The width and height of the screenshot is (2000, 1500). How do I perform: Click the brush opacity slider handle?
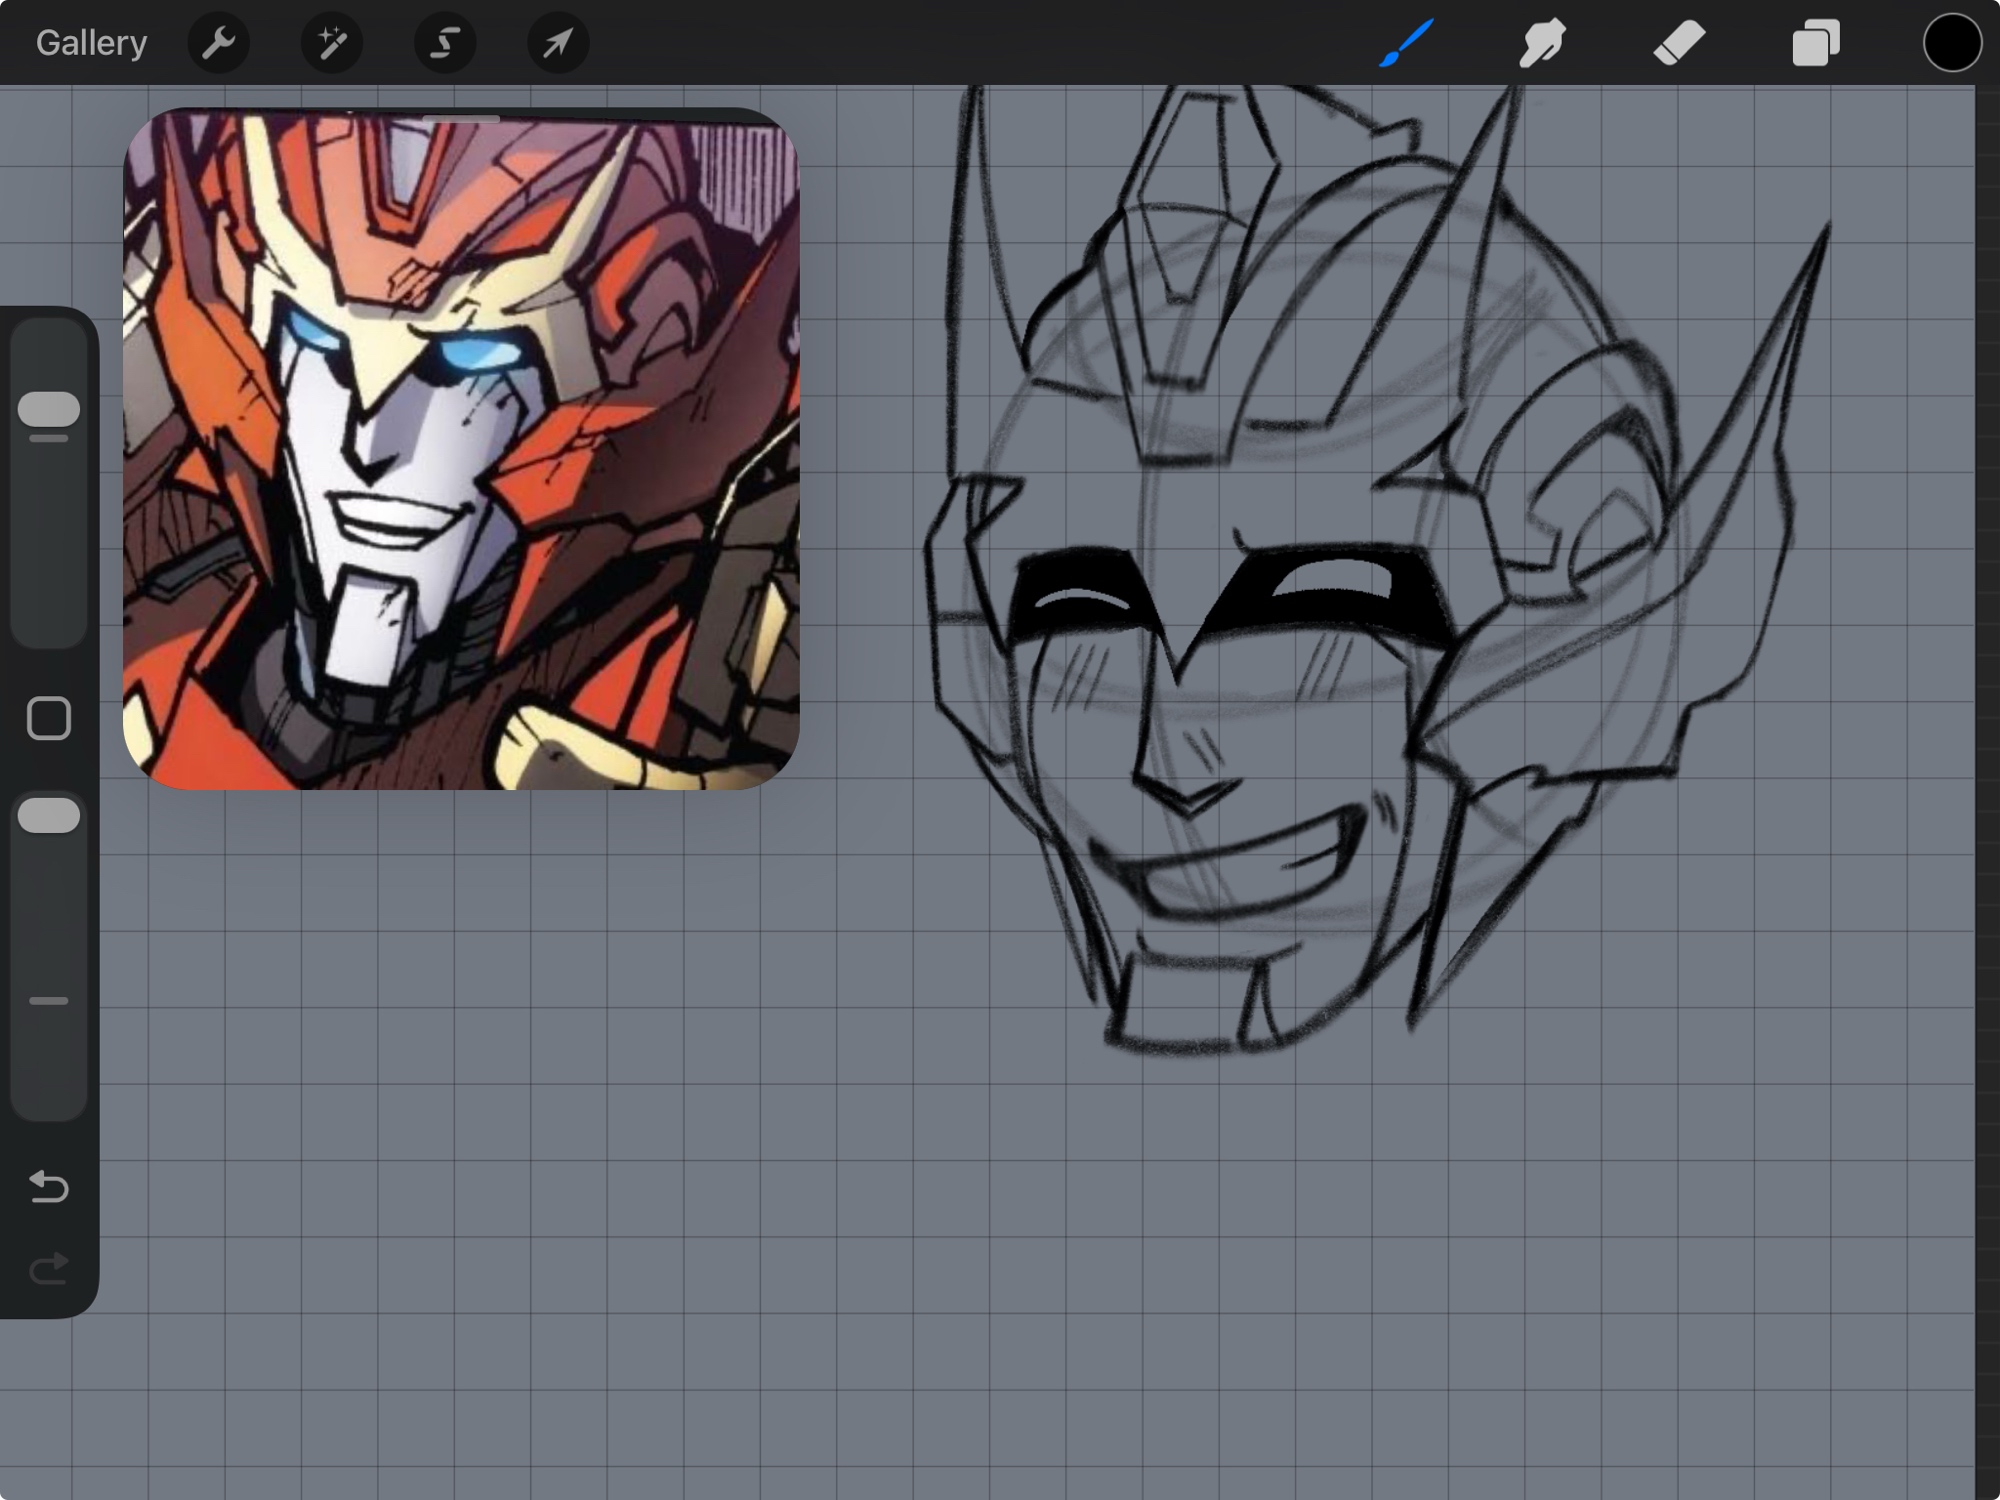click(48, 816)
